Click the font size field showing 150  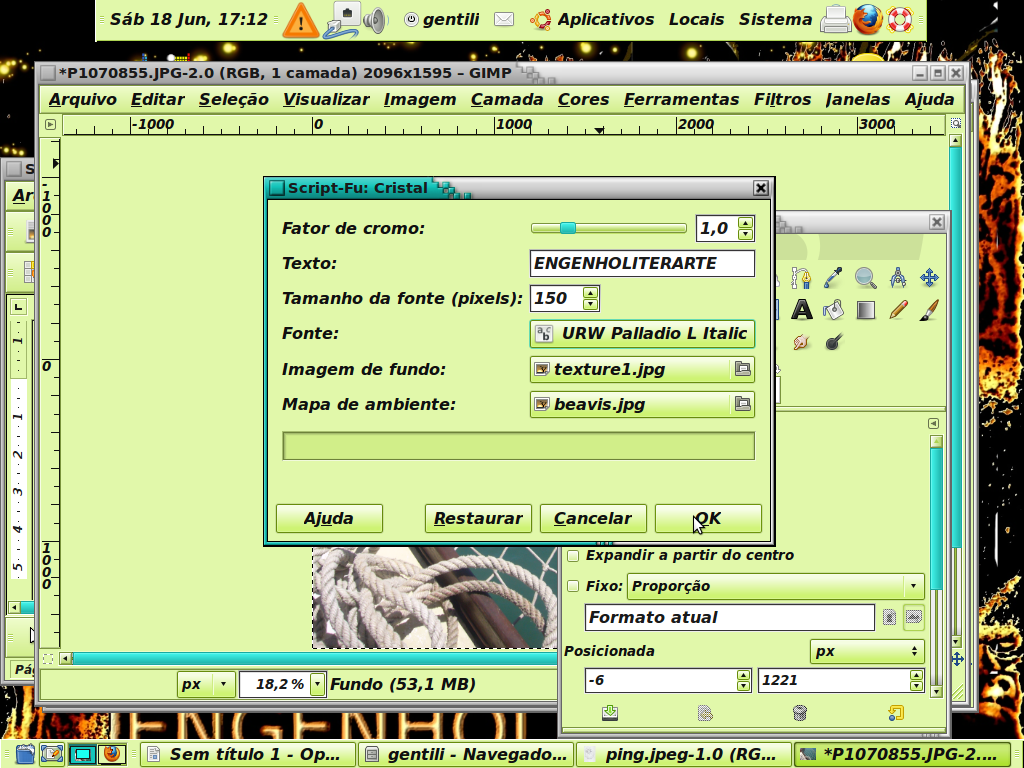point(556,298)
